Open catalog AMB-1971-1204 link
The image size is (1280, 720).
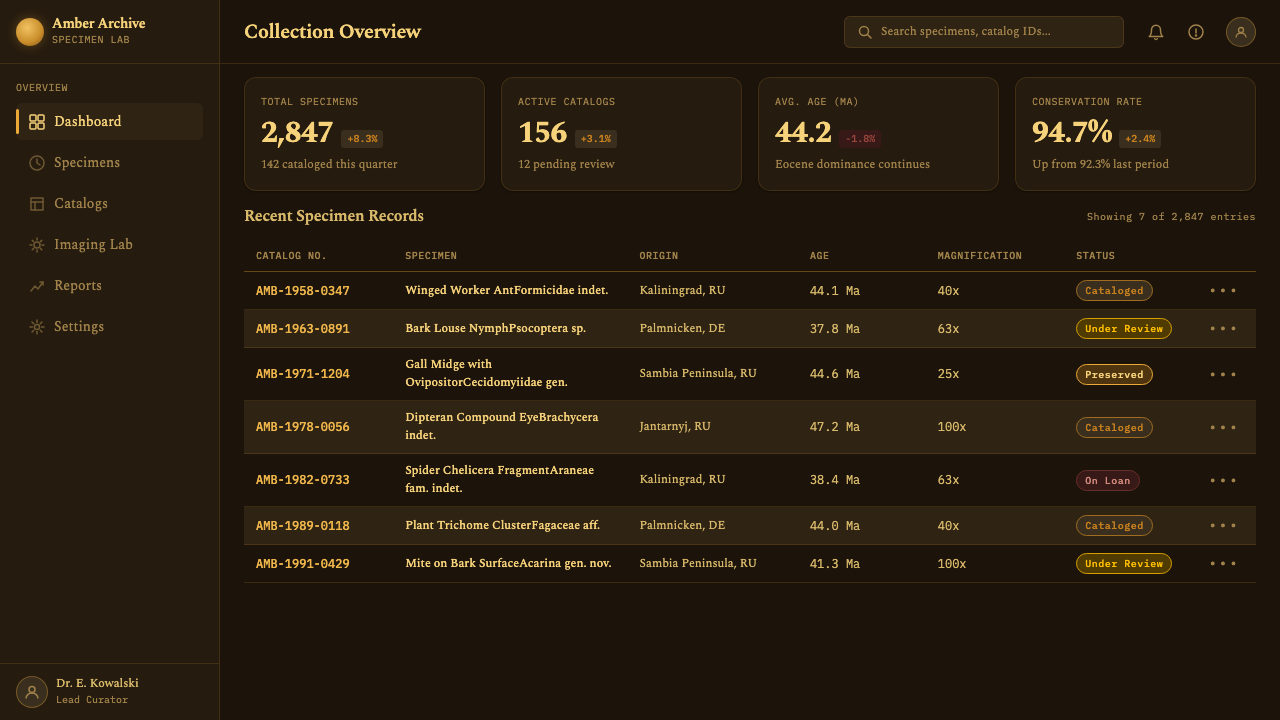[x=303, y=374]
